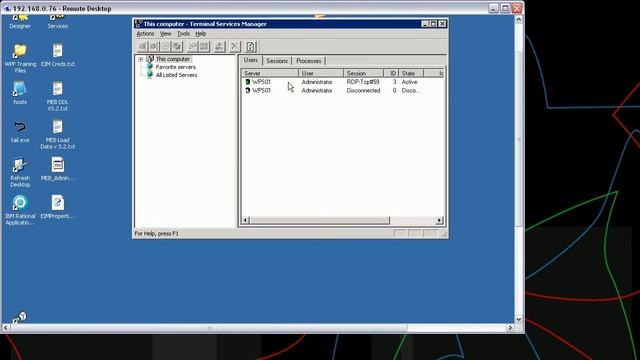Switch to the Sessions tab

click(277, 61)
